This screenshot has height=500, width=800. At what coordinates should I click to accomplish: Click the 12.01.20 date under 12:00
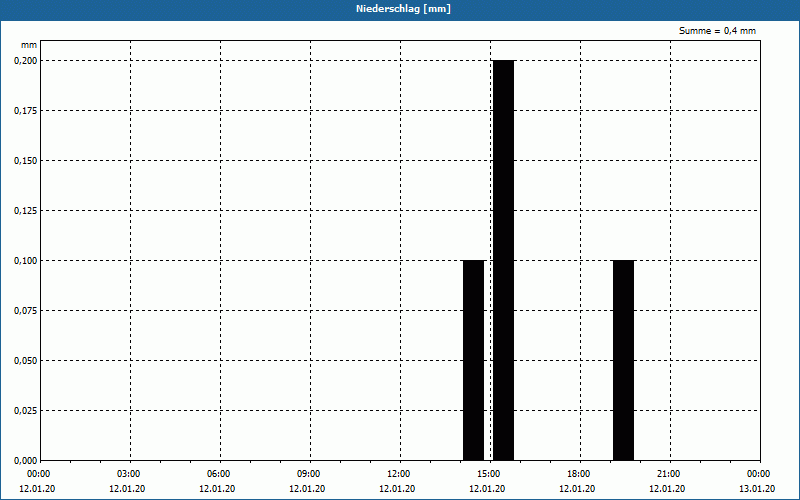(x=397, y=489)
